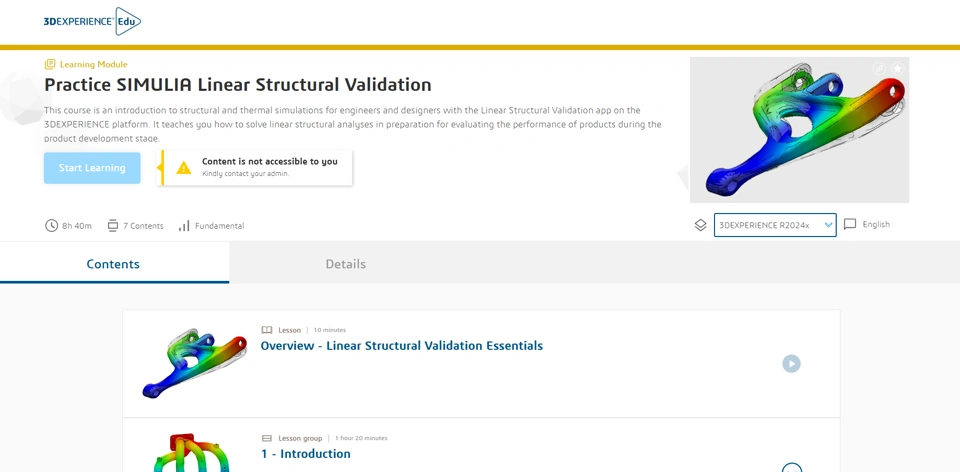Viewport: 960px width, 472px height.
Task: Click the Fundamental level bars icon
Action: (184, 226)
